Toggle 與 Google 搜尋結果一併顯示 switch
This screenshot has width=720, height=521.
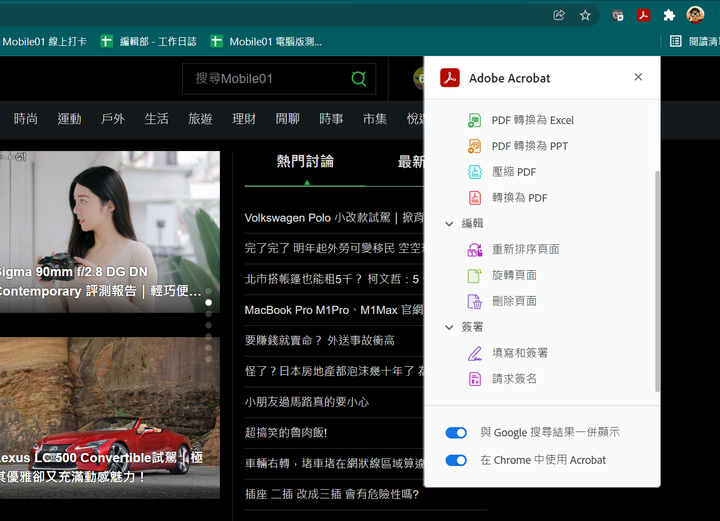pyautogui.click(x=456, y=432)
